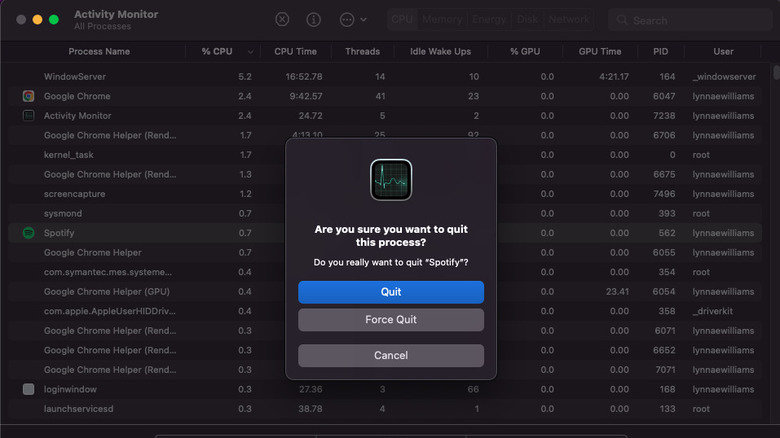Click PID value 7496 of screencapture
780x438 pixels.
[x=664, y=194]
